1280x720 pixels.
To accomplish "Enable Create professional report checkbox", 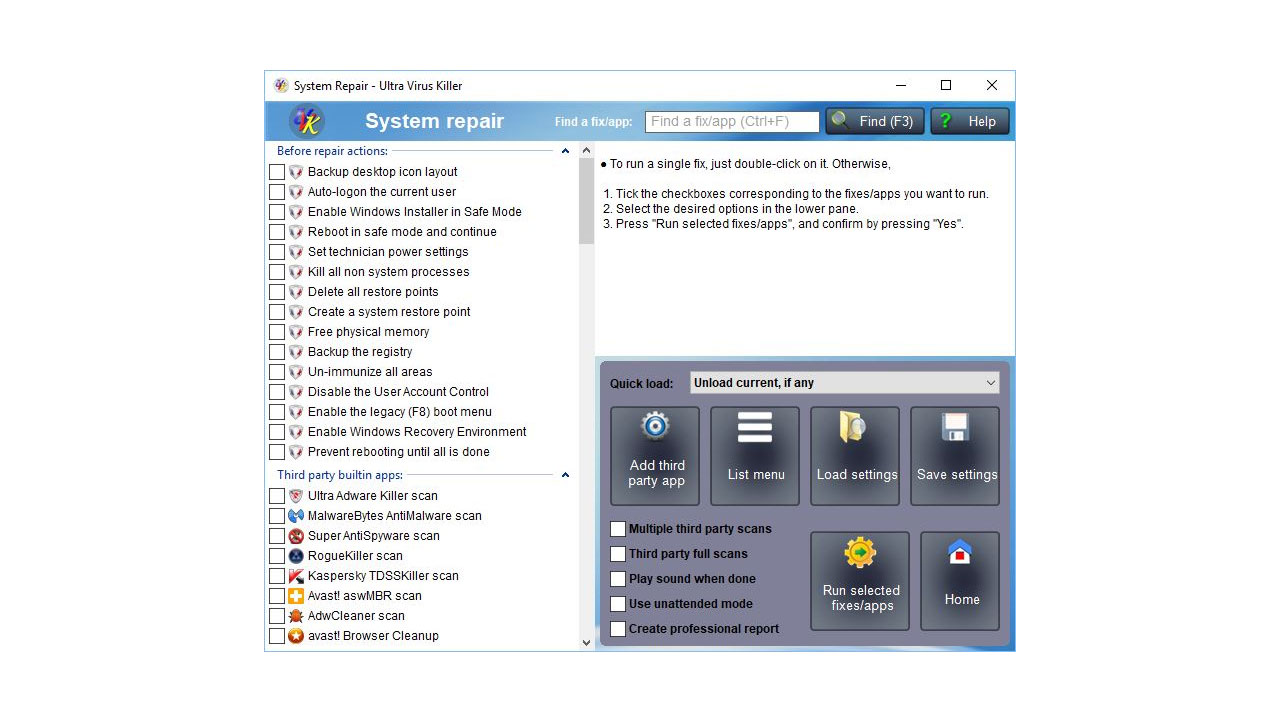I will [x=618, y=629].
